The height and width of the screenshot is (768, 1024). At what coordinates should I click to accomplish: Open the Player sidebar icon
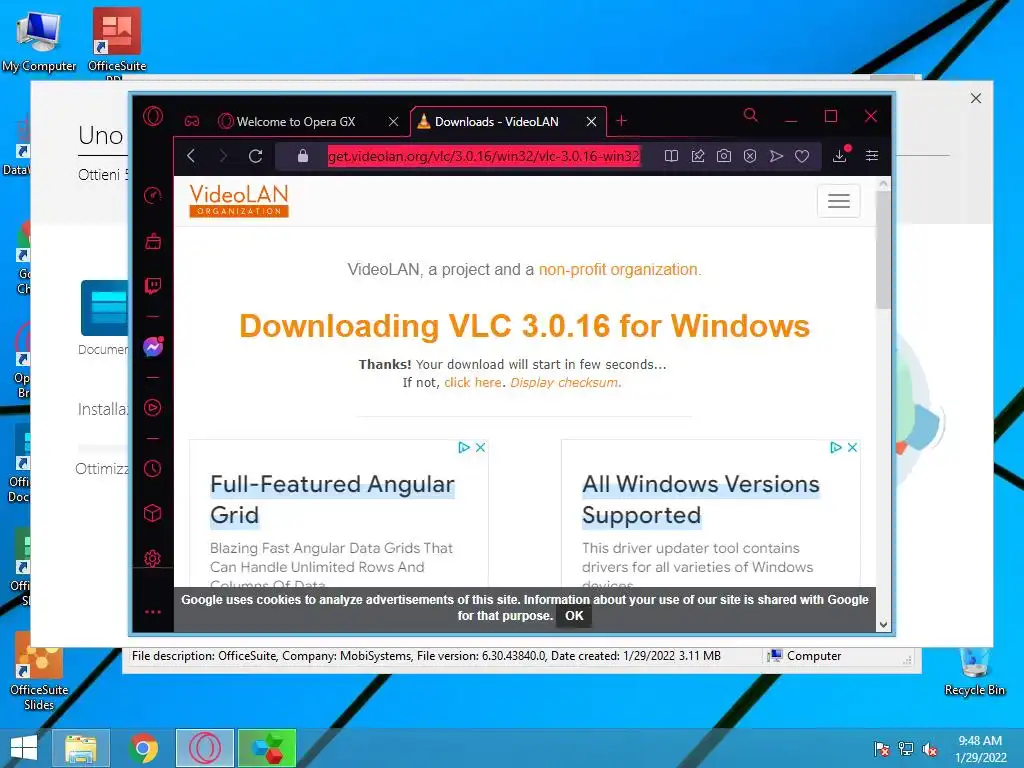tap(153, 408)
